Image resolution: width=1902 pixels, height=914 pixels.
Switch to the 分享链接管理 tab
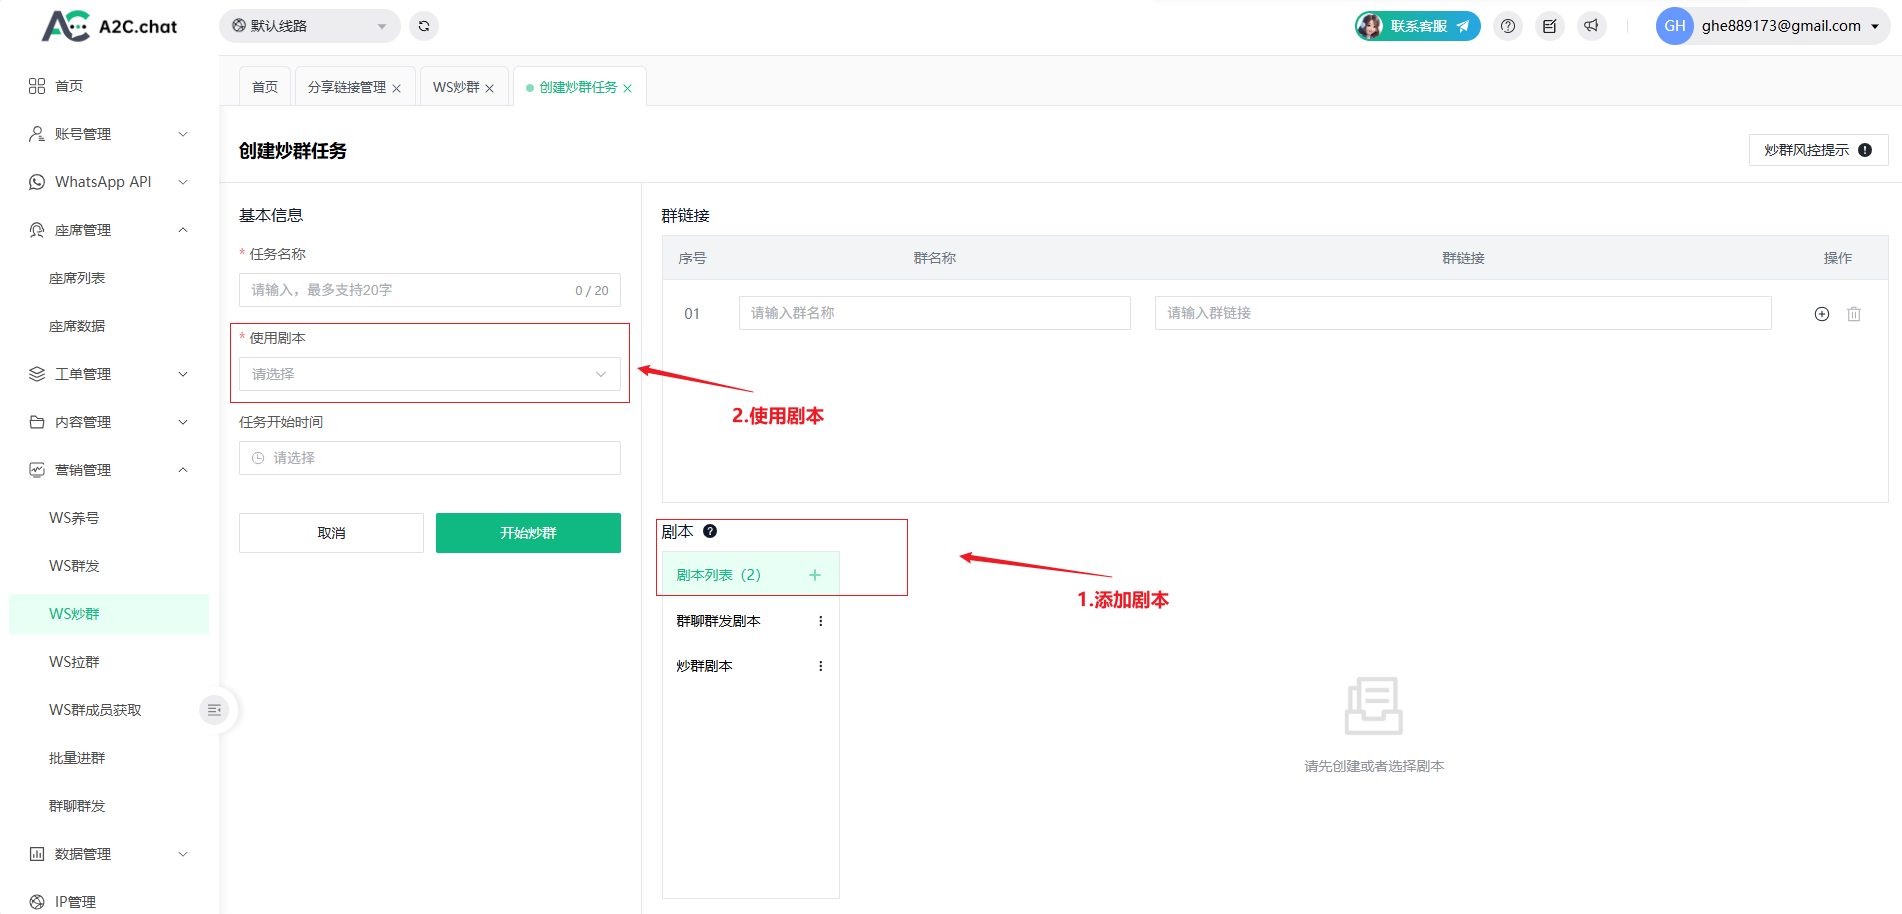(x=346, y=88)
